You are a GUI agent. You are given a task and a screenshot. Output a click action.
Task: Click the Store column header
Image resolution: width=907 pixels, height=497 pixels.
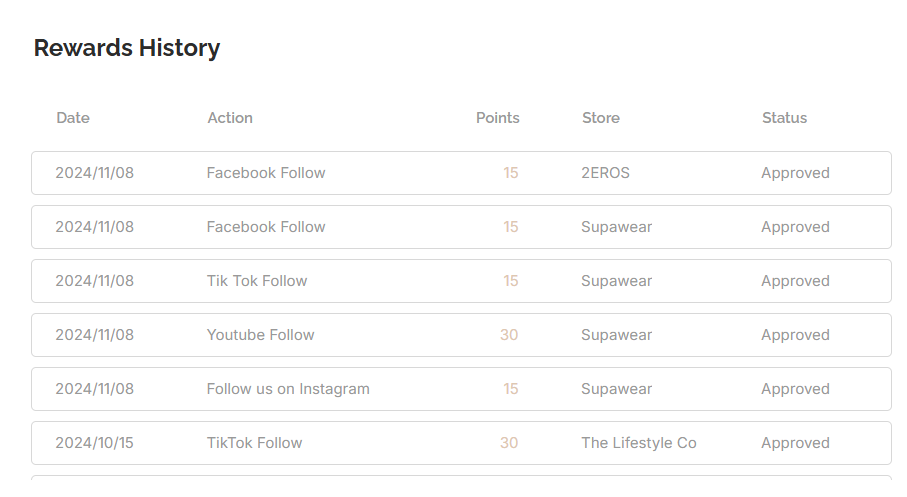(x=600, y=118)
